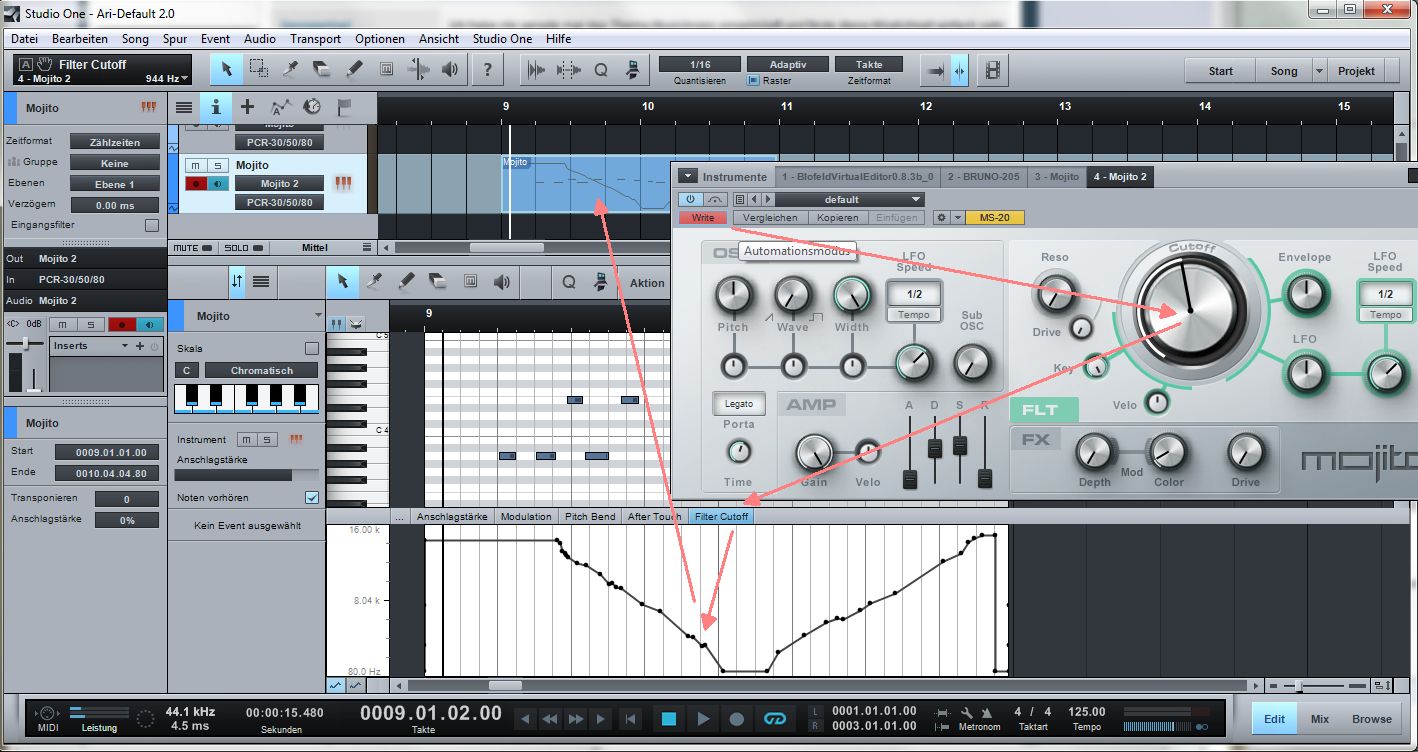Viewport: 1418px width, 752px height.
Task: Open the tempo track clock icon
Action: 312,107
